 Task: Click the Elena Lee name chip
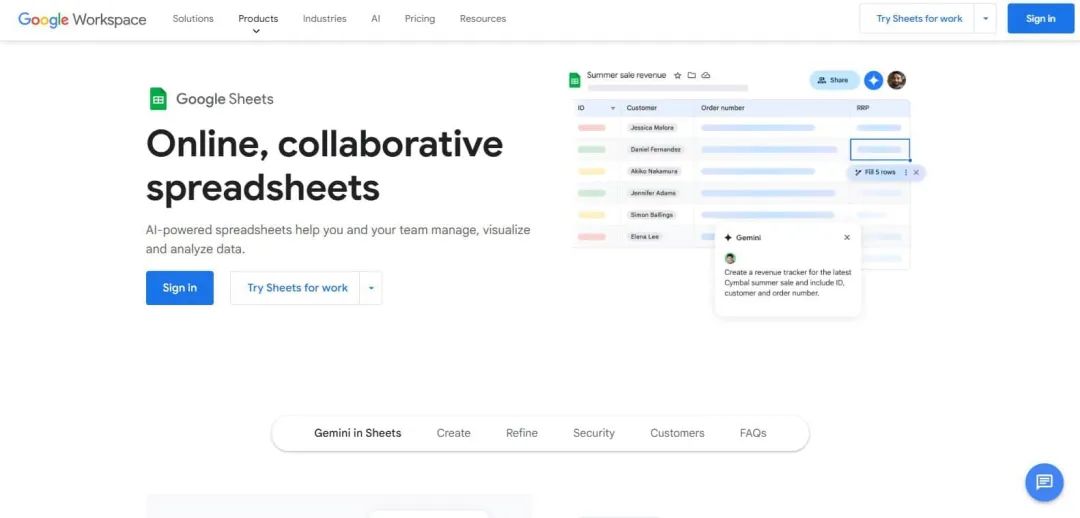pos(644,236)
